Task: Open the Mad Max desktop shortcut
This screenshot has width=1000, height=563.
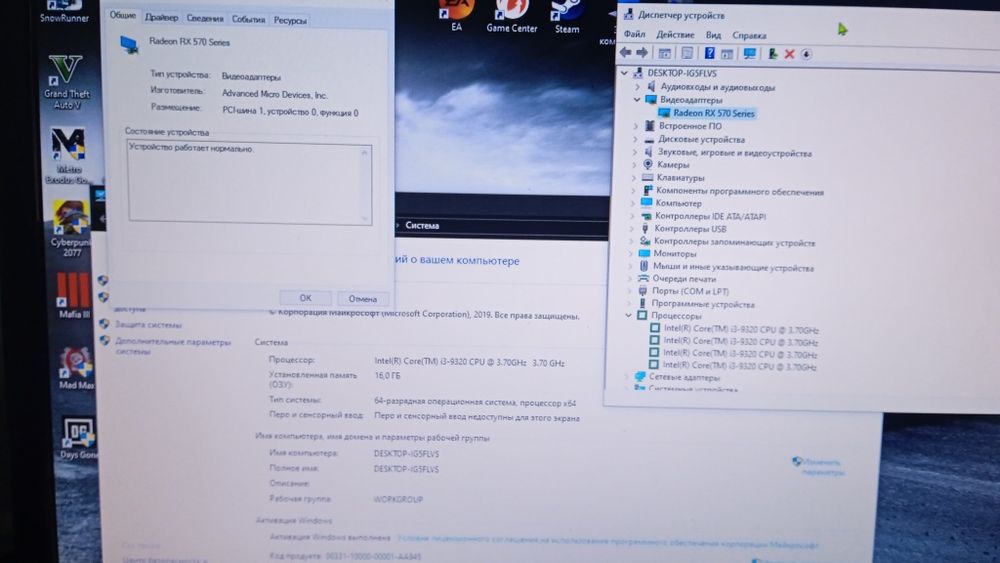Action: pos(77,368)
